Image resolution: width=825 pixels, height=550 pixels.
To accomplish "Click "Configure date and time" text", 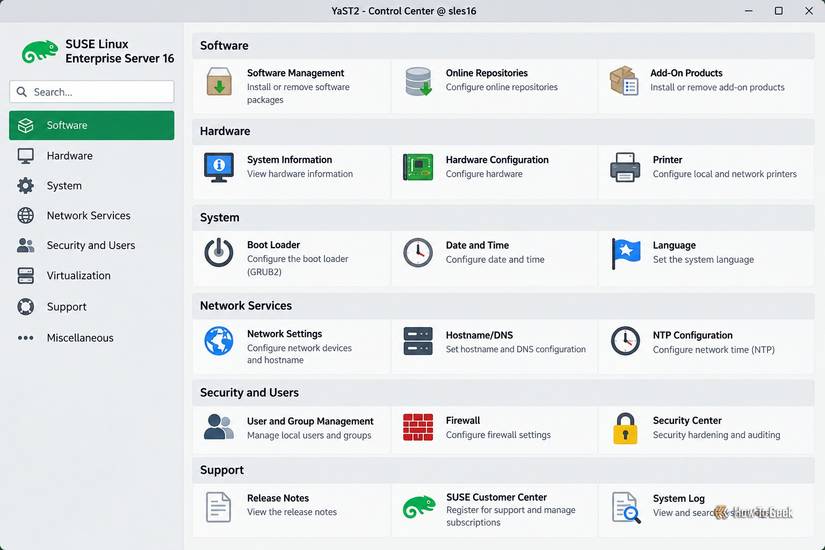I will coord(495,259).
